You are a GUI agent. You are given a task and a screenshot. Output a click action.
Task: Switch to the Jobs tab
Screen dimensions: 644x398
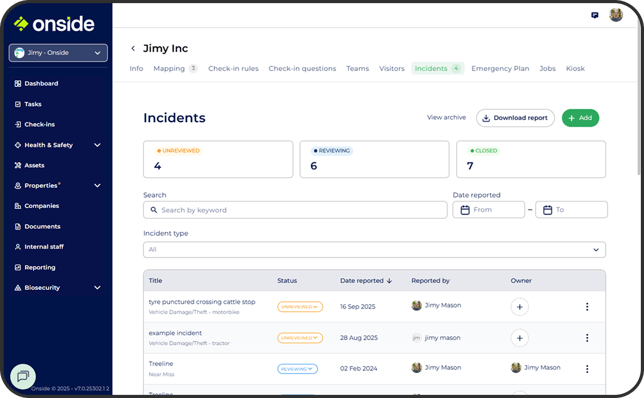point(547,69)
